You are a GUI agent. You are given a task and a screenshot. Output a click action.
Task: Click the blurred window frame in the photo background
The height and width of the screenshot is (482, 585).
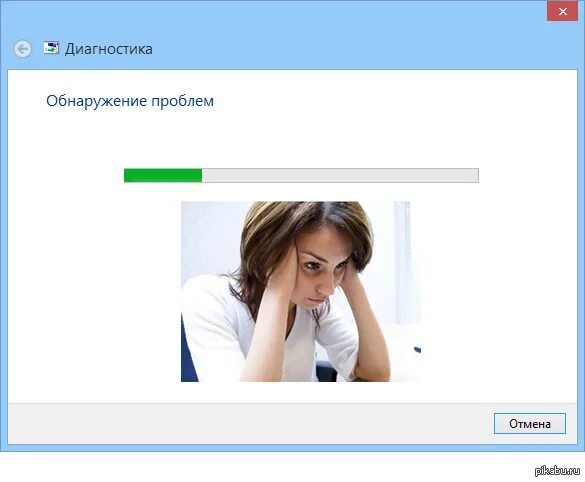(402, 261)
